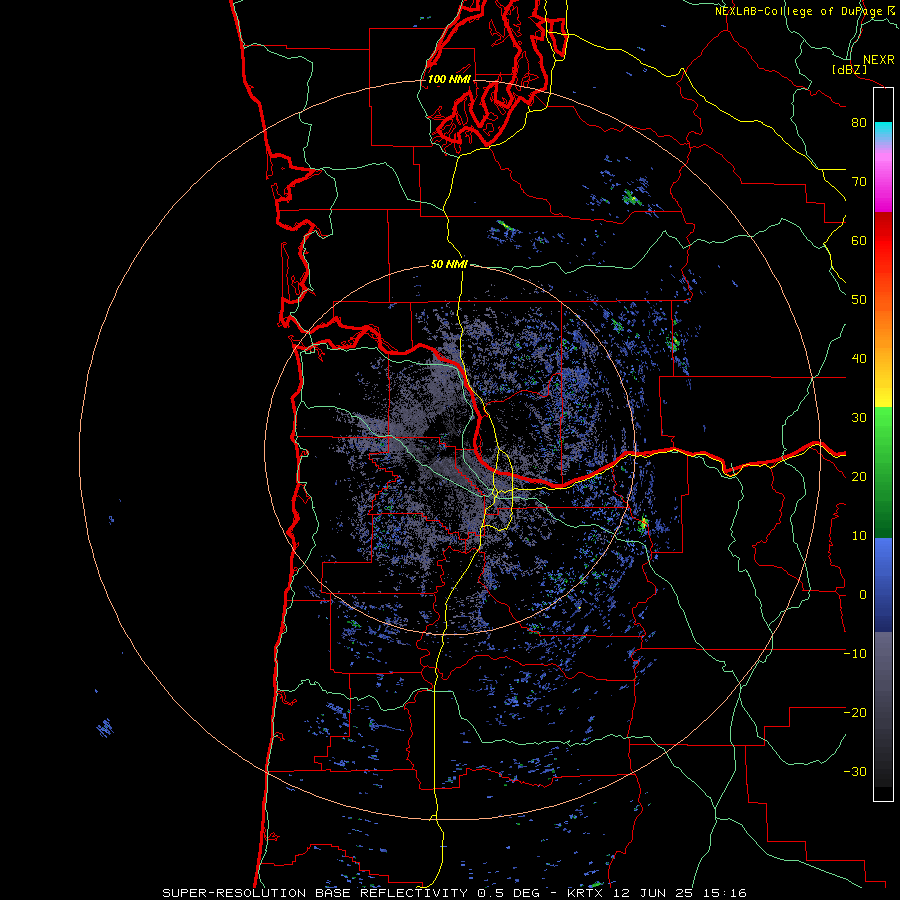This screenshot has width=900, height=900.
Task: Click the '12 JUN 25 15:16' timestamp
Action: tap(680, 893)
